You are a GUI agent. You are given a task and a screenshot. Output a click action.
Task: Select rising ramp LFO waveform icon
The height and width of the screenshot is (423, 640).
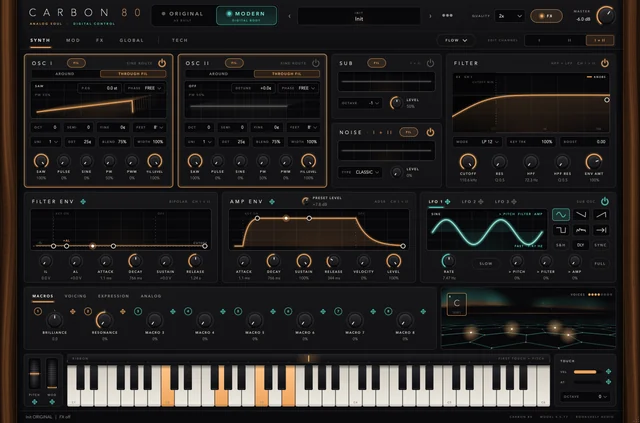coord(601,215)
